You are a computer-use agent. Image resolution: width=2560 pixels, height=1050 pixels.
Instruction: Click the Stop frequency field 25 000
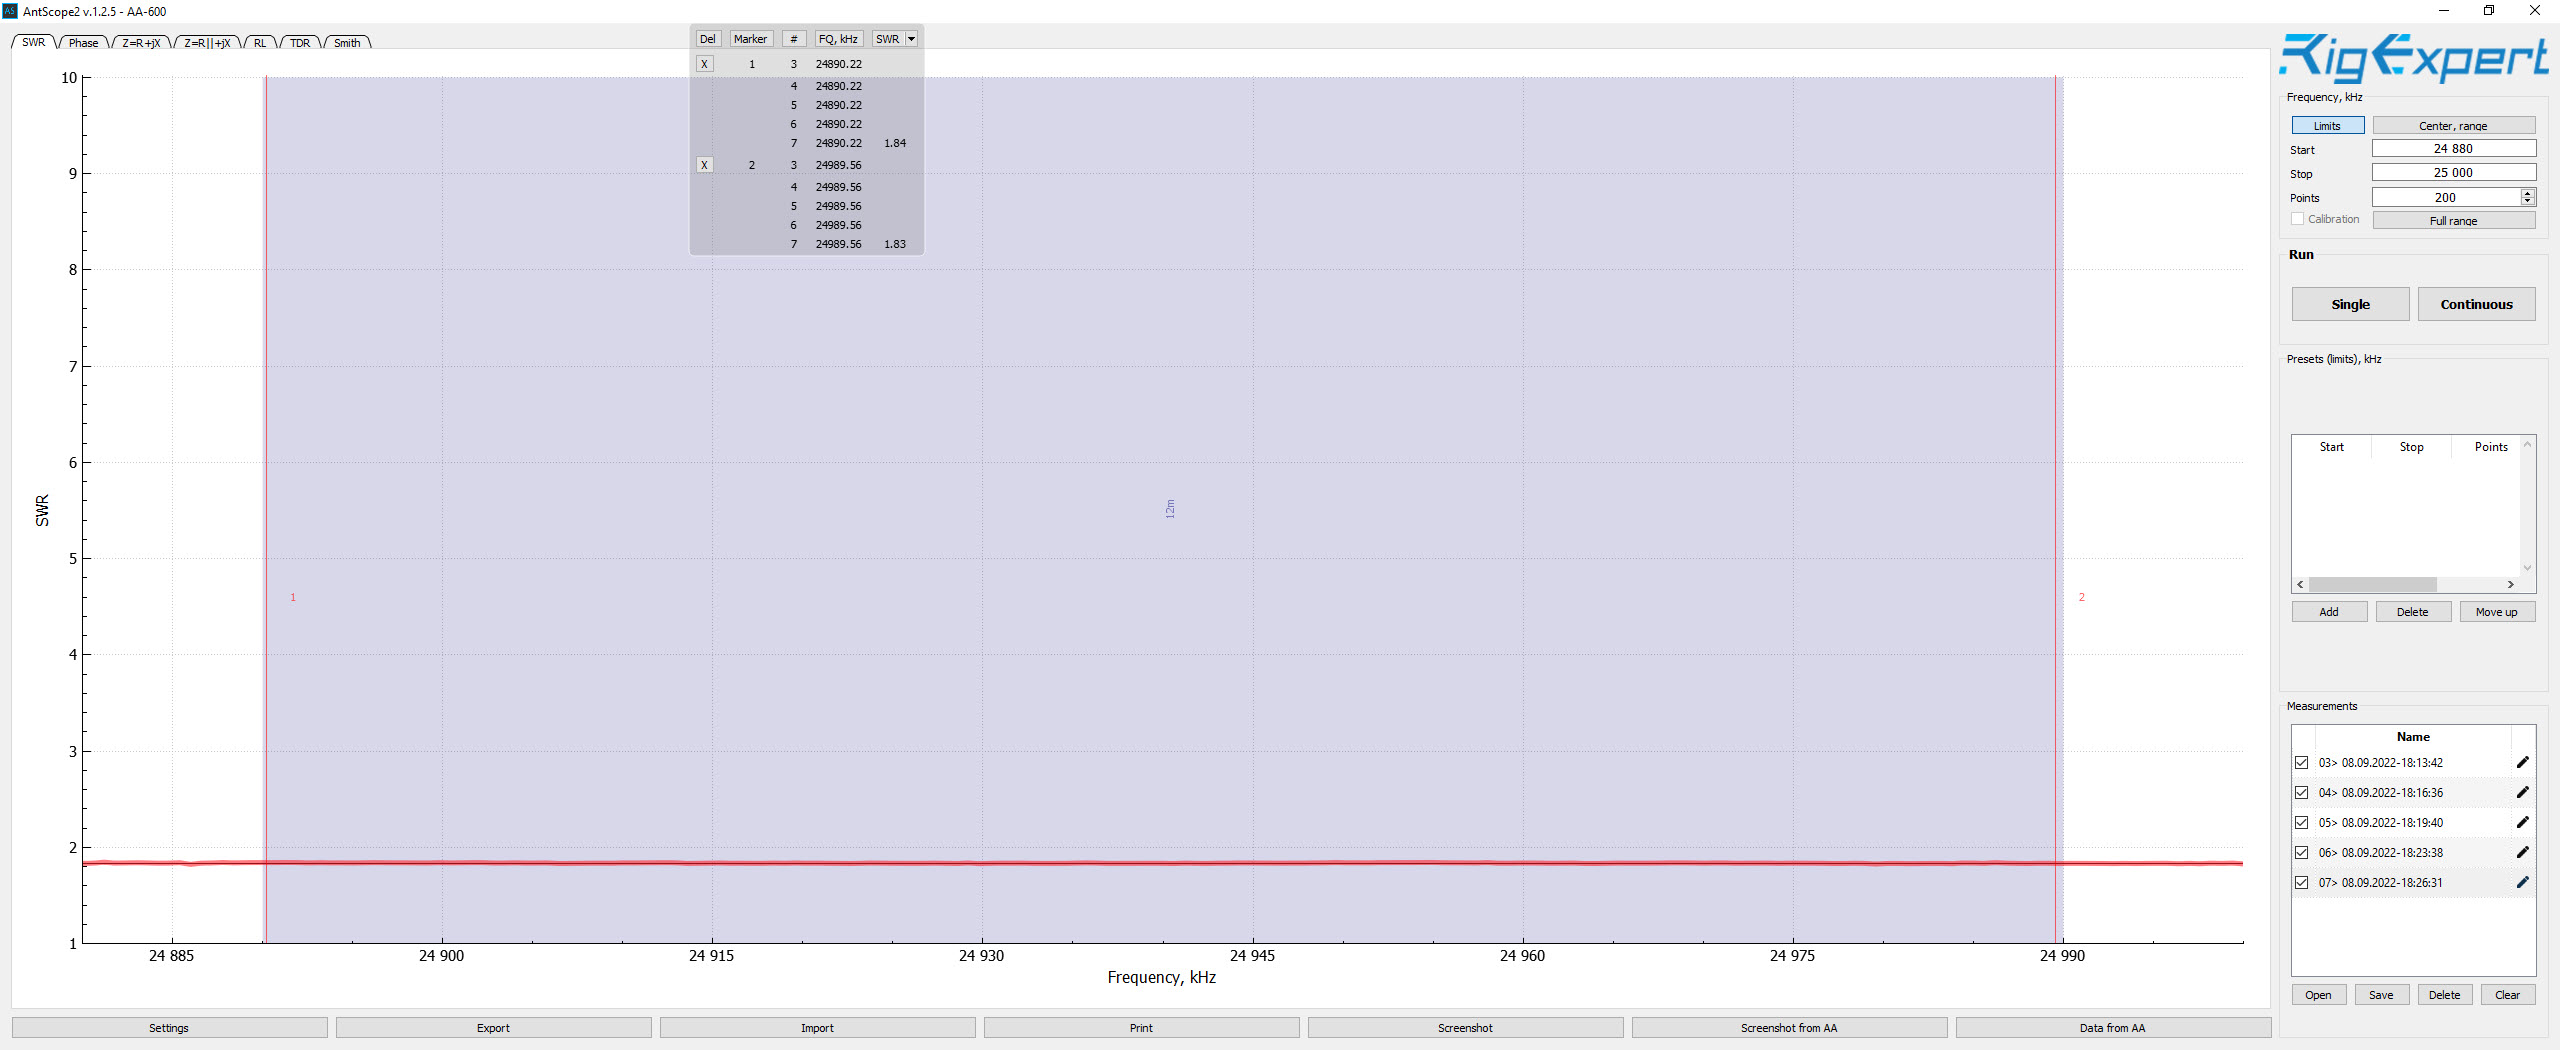pos(2453,173)
